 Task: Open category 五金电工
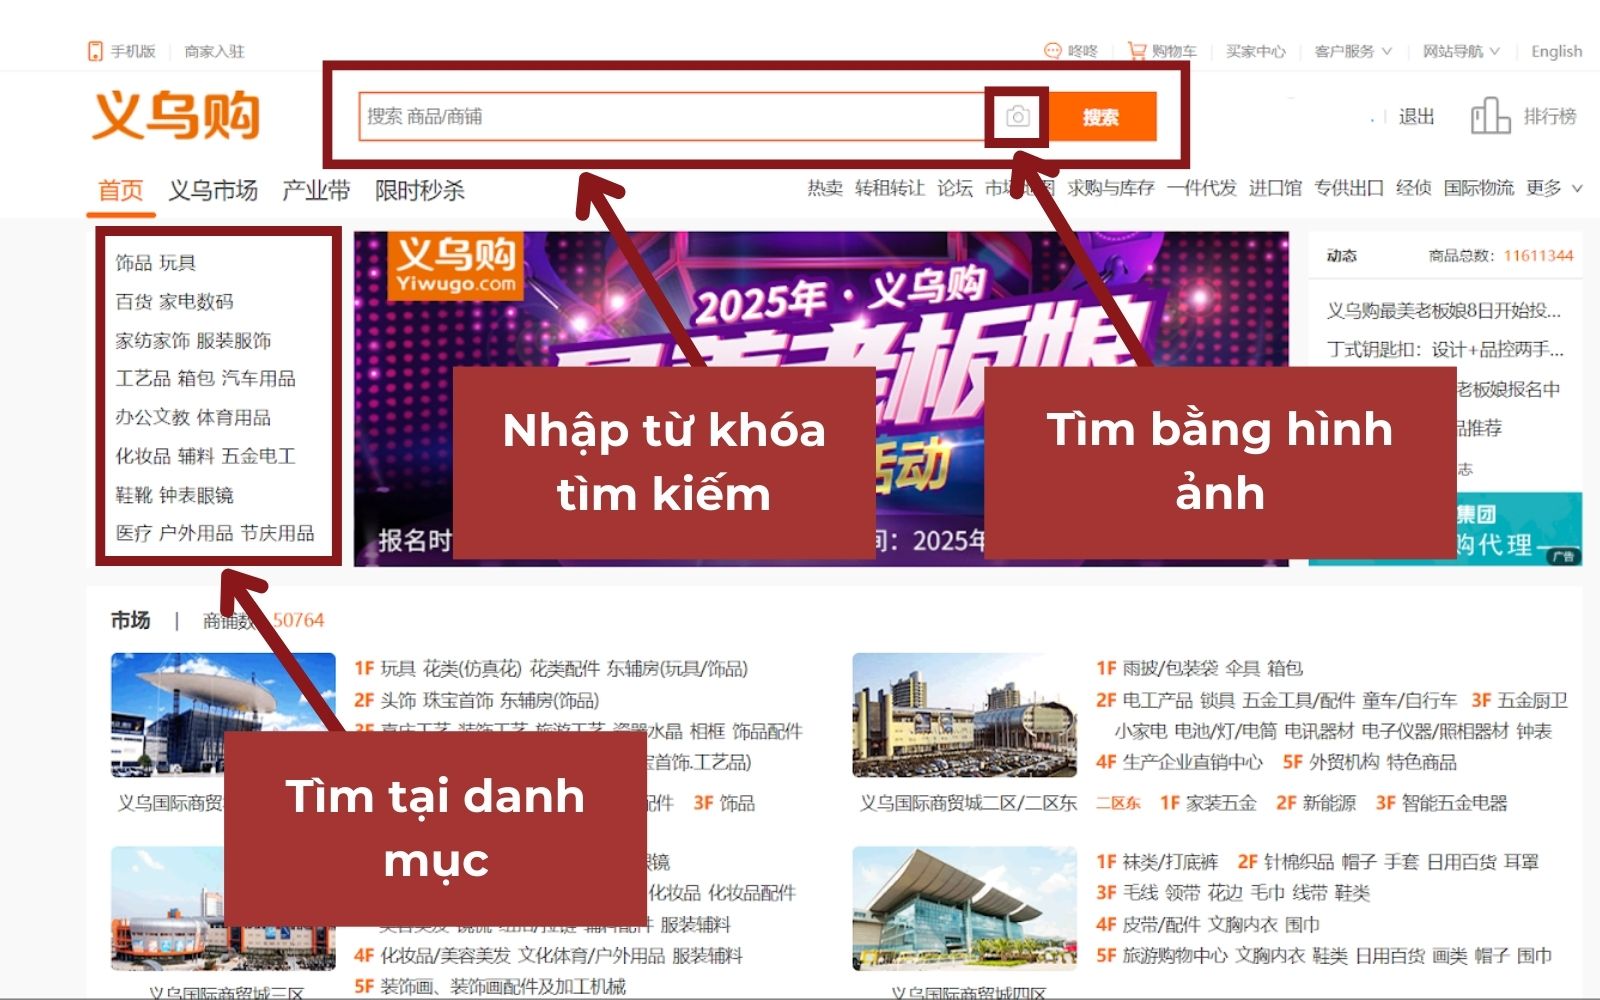[258, 457]
